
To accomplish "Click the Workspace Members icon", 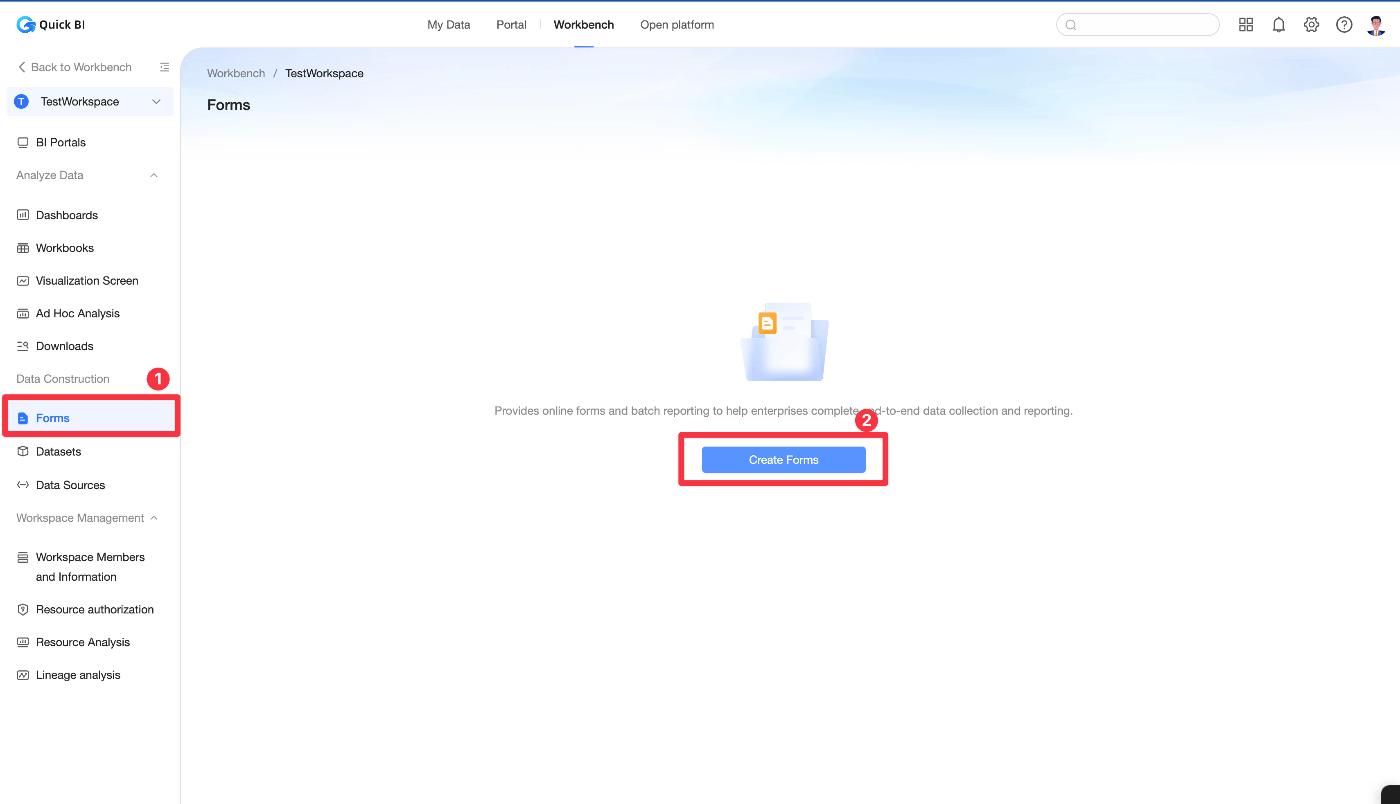I will pyautogui.click(x=23, y=557).
